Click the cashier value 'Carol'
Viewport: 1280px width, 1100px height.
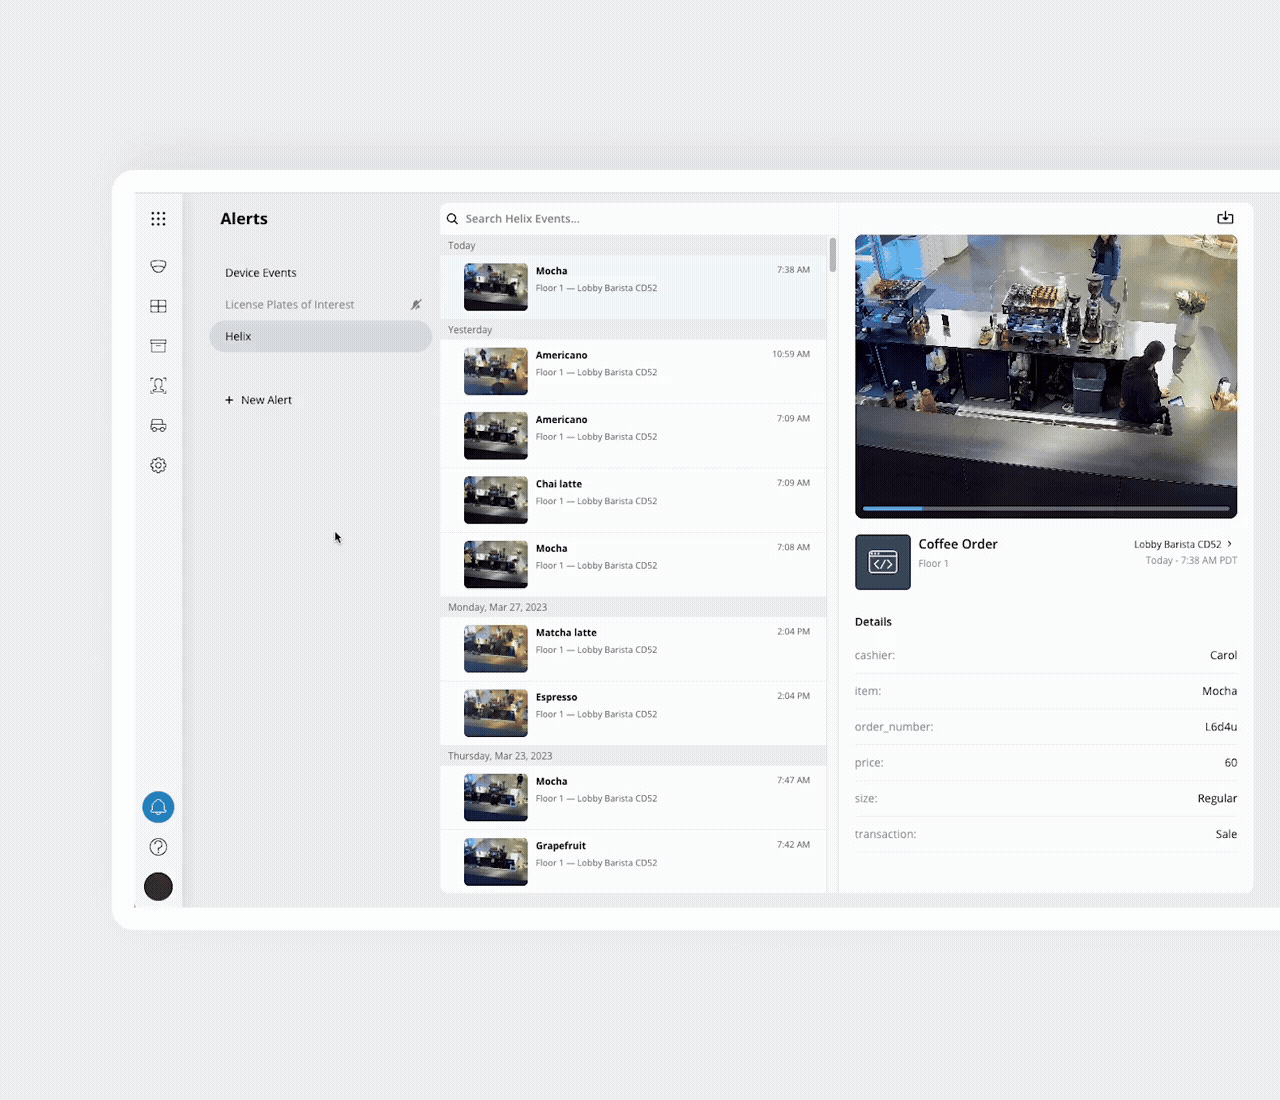click(1224, 656)
